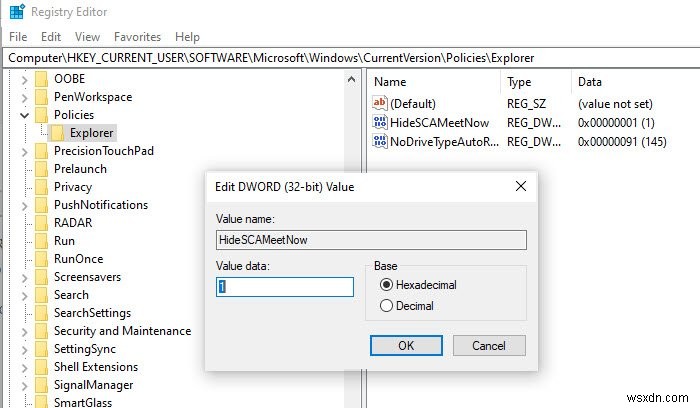Image resolution: width=700 pixels, height=408 pixels.
Task: Click the PrecisionTouchPad folder icon
Action: [x=42, y=151]
